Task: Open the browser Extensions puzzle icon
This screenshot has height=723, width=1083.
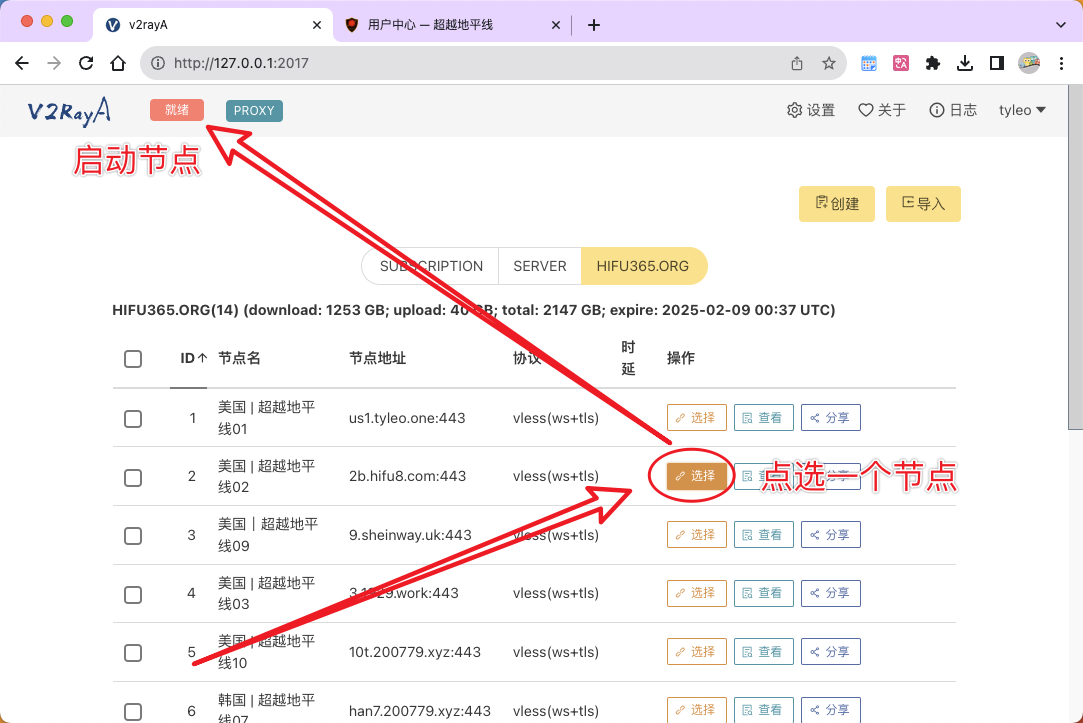Action: 933,63
